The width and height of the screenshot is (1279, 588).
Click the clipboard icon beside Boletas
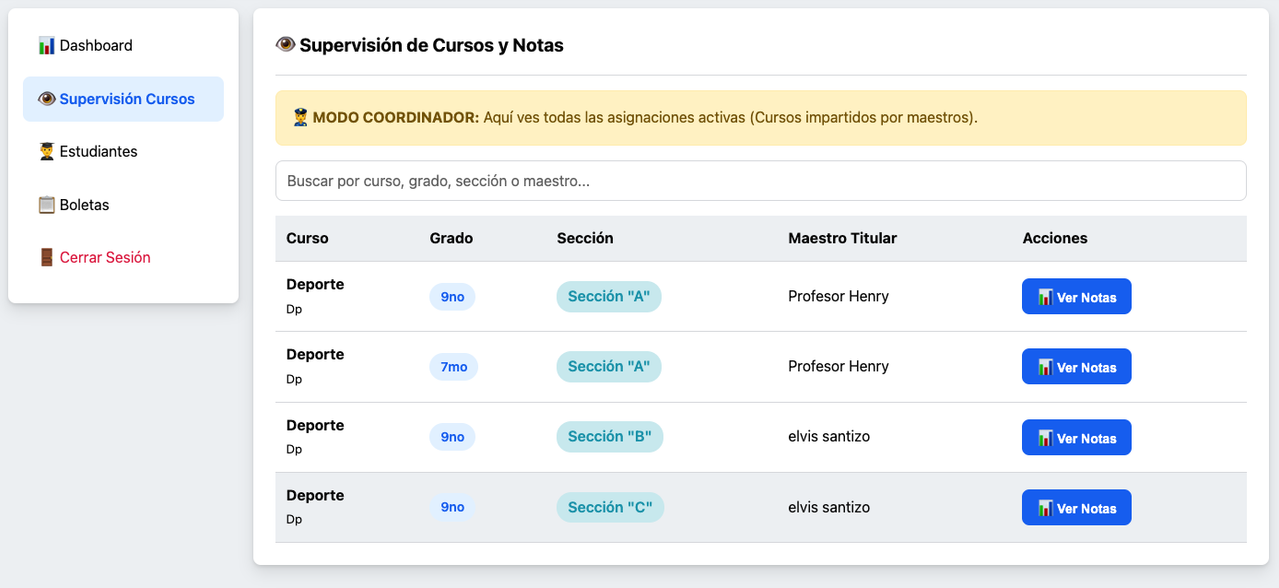point(46,205)
